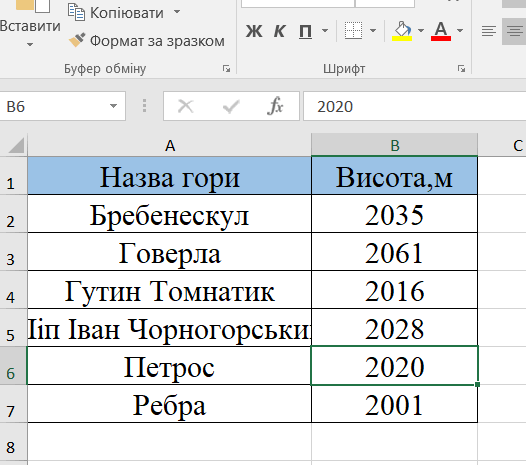Click the fill handle of cell B6
The width and height of the screenshot is (526, 465).
[477, 384]
